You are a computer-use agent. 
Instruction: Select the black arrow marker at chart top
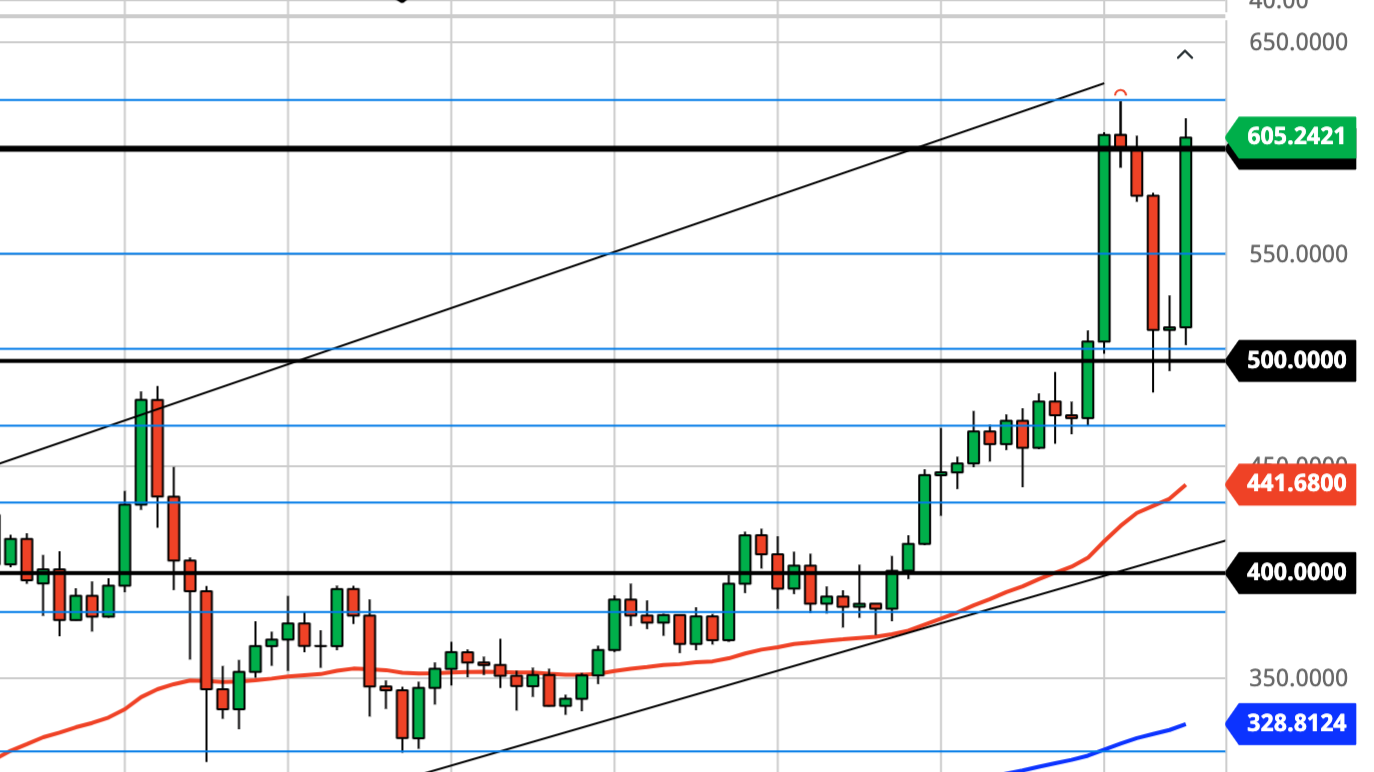click(x=400, y=3)
